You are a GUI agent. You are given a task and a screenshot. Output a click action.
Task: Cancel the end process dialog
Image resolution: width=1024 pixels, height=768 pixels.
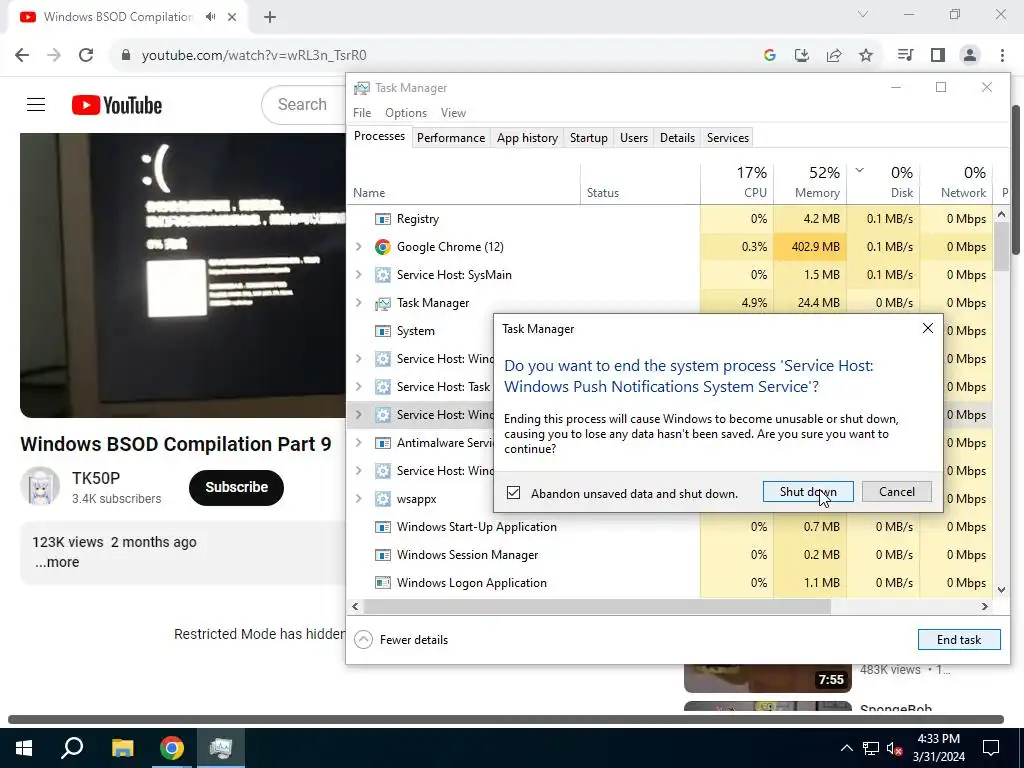[897, 492]
